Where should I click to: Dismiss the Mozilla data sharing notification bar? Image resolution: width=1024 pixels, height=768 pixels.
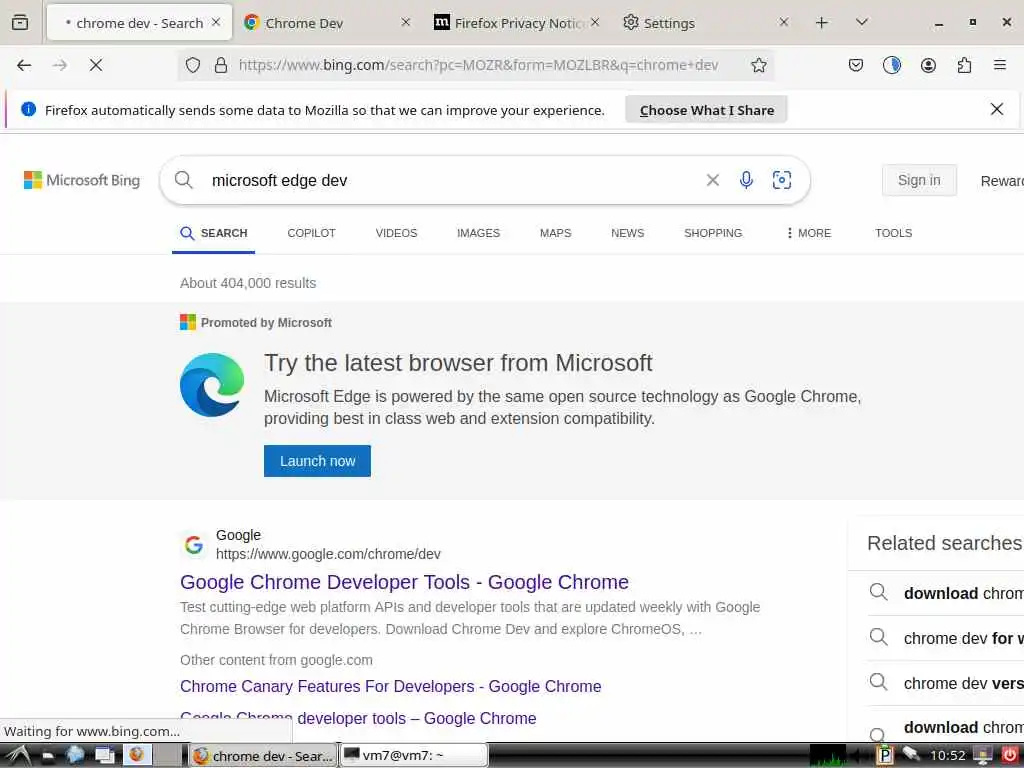click(997, 109)
